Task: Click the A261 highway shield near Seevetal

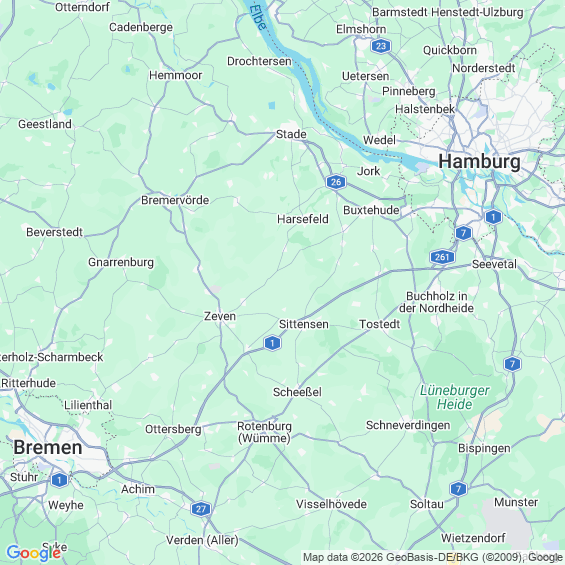Action: (x=442, y=257)
